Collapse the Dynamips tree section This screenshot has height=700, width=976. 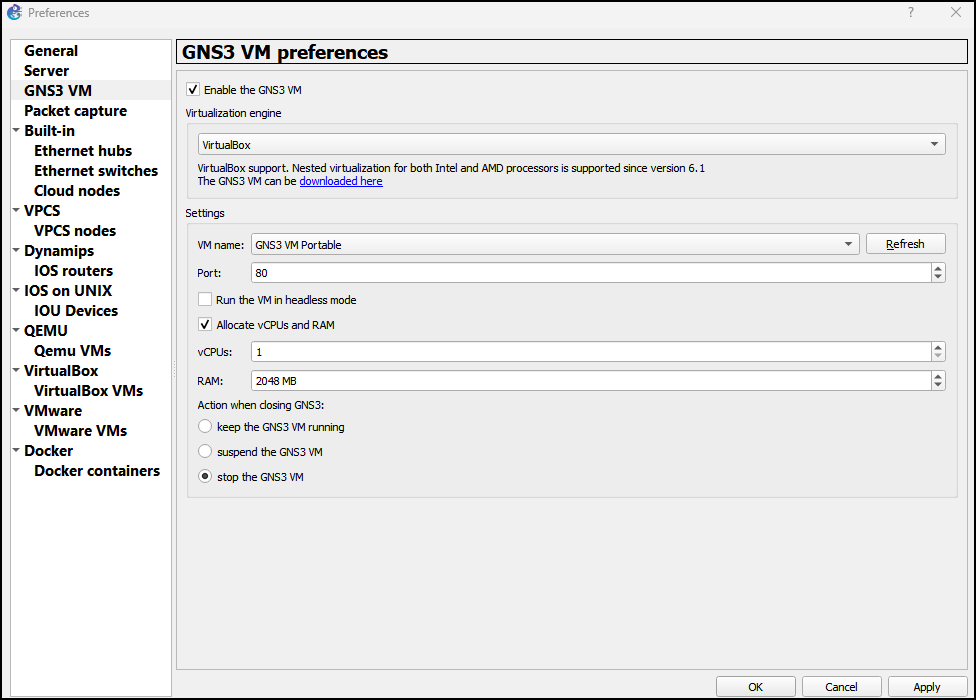point(16,250)
